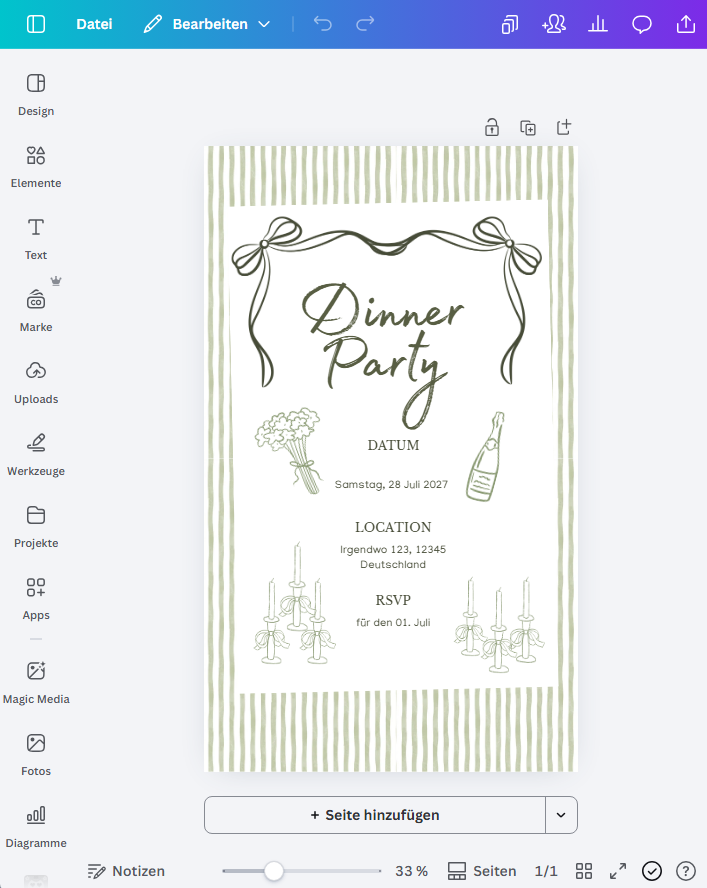Image resolution: width=707 pixels, height=888 pixels.
Task: Open analytics bar chart icon
Action: (598, 24)
